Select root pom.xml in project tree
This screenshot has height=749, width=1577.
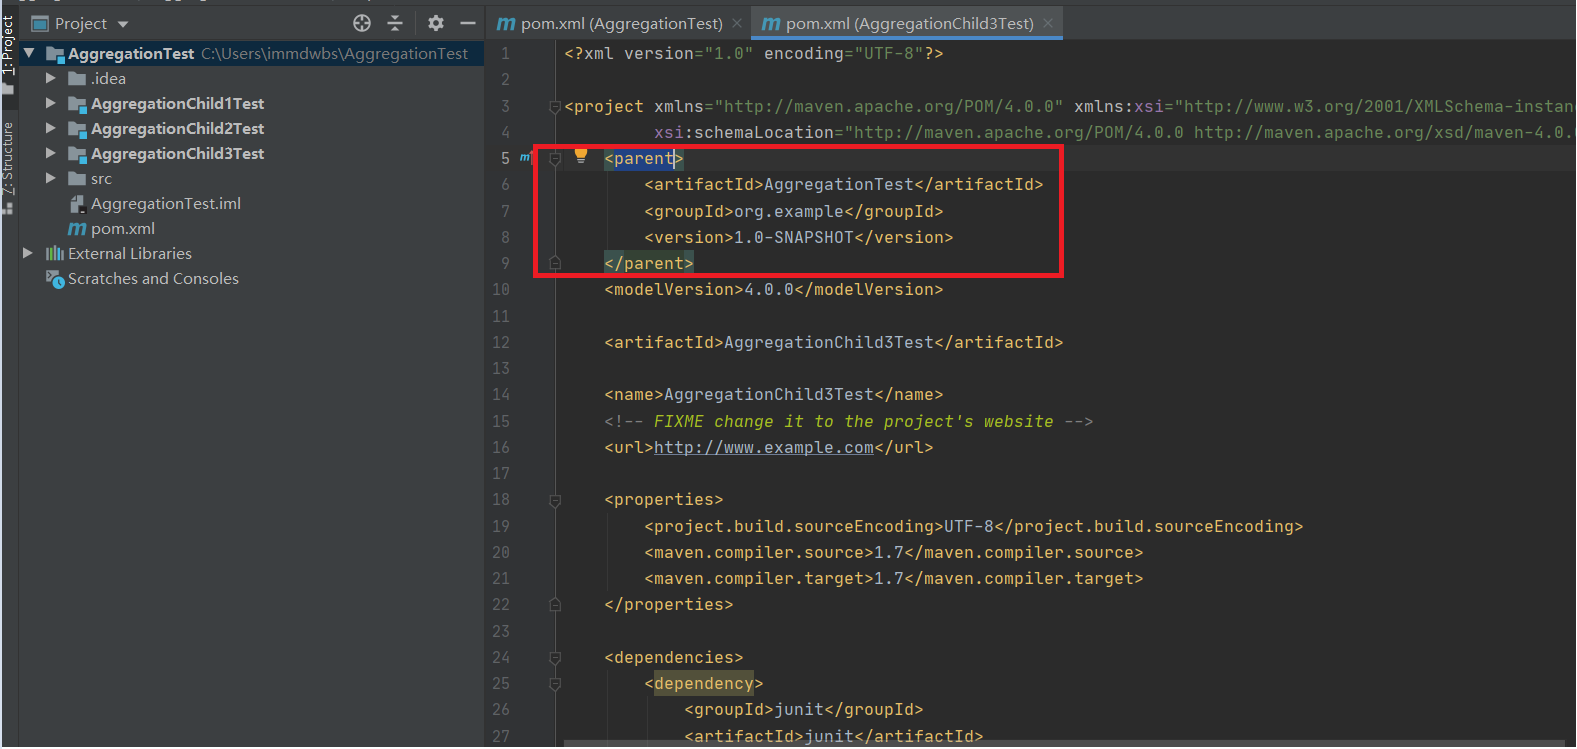[x=123, y=229]
